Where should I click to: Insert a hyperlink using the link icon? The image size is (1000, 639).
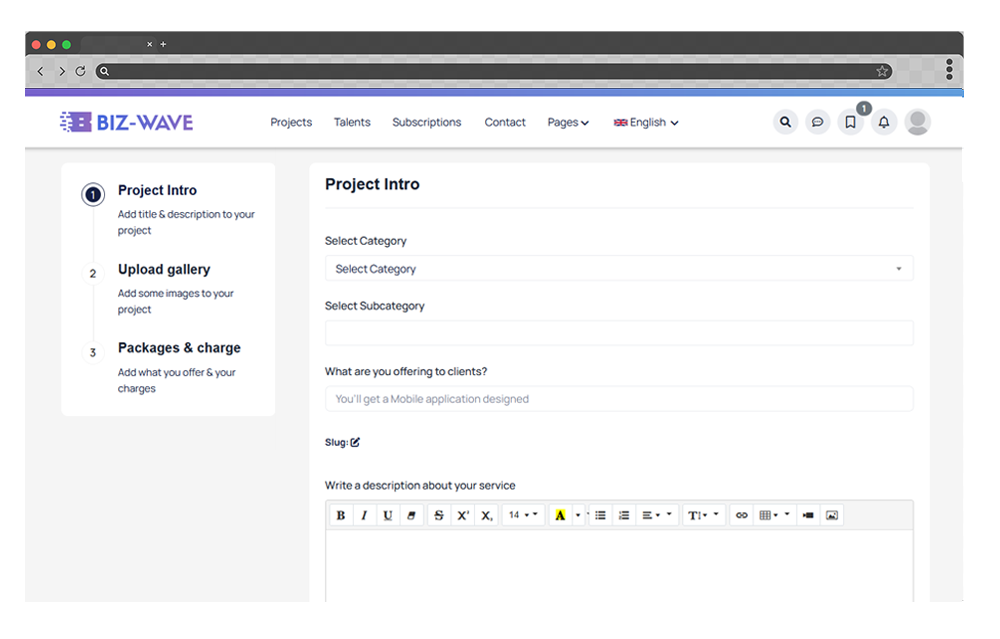click(x=741, y=514)
